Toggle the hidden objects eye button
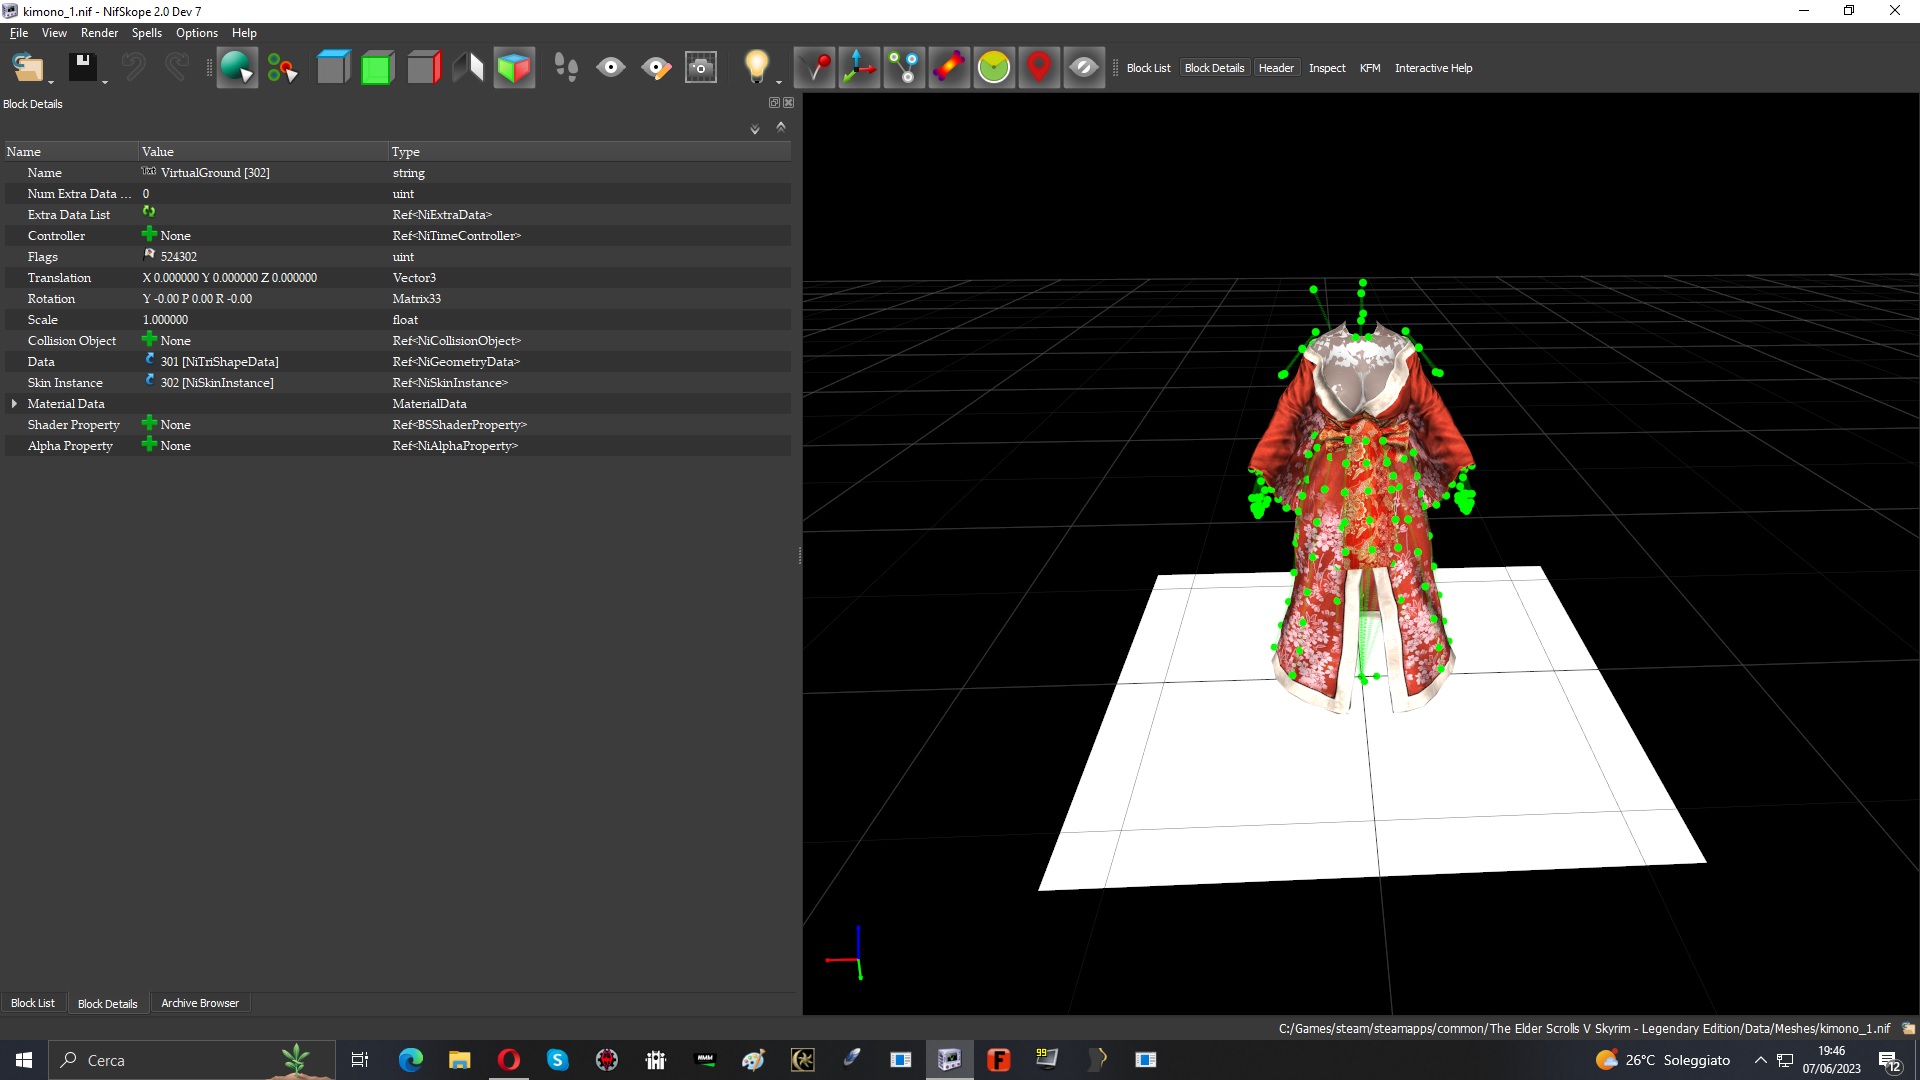The width and height of the screenshot is (1920, 1080). (x=1084, y=68)
